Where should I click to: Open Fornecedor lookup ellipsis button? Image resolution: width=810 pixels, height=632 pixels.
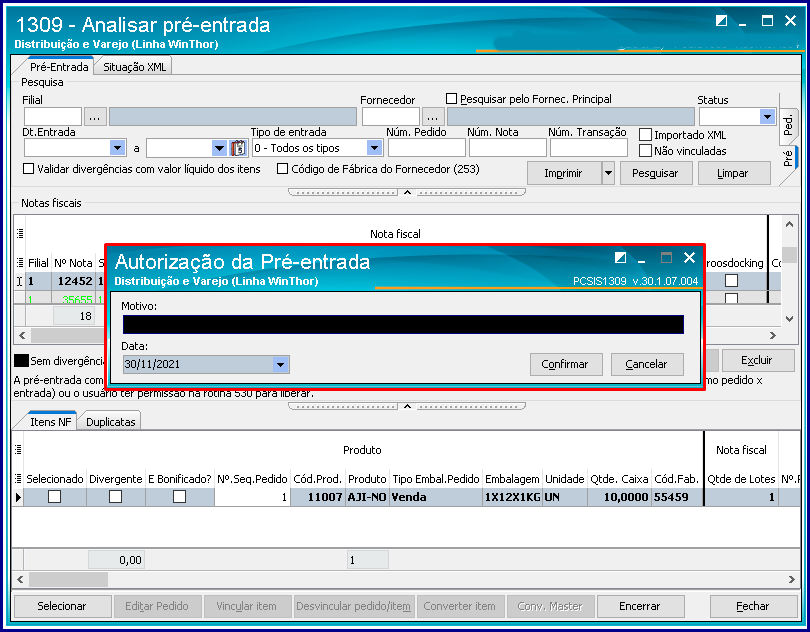click(433, 117)
